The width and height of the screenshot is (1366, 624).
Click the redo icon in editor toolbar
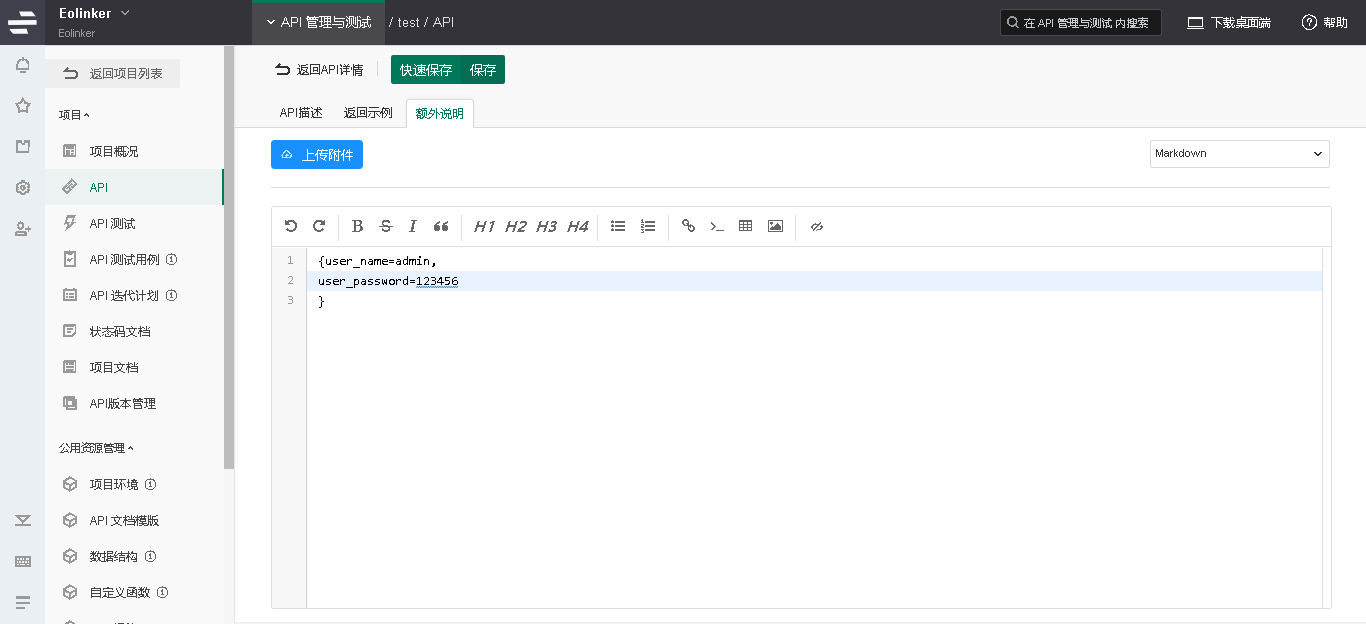tap(319, 226)
